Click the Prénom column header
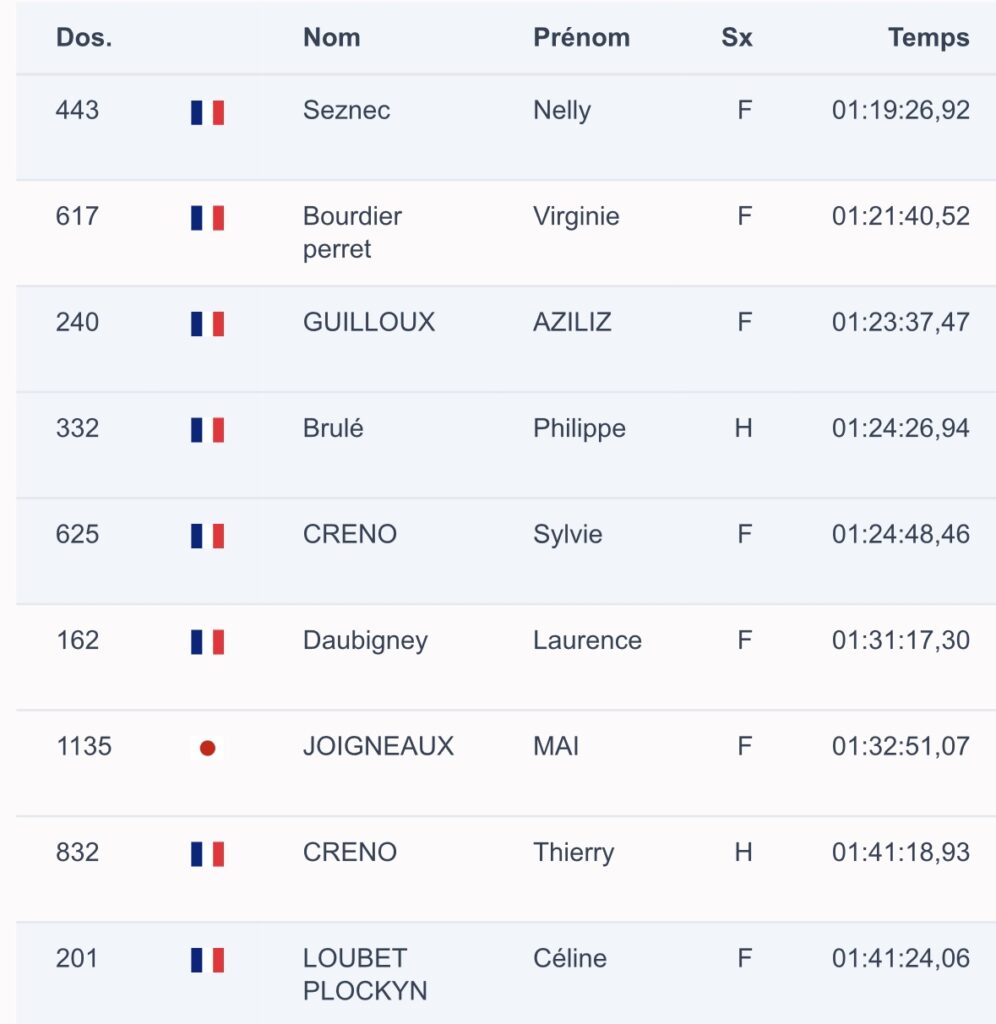The width and height of the screenshot is (996, 1024). [581, 37]
